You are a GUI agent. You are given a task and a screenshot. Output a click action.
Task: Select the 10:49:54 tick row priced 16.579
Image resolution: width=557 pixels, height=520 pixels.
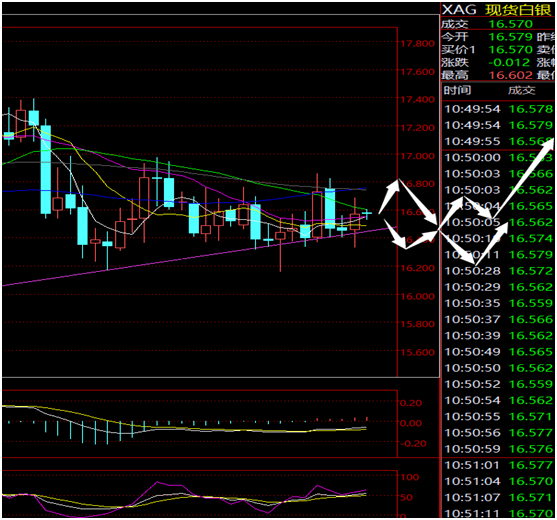tap(499, 125)
